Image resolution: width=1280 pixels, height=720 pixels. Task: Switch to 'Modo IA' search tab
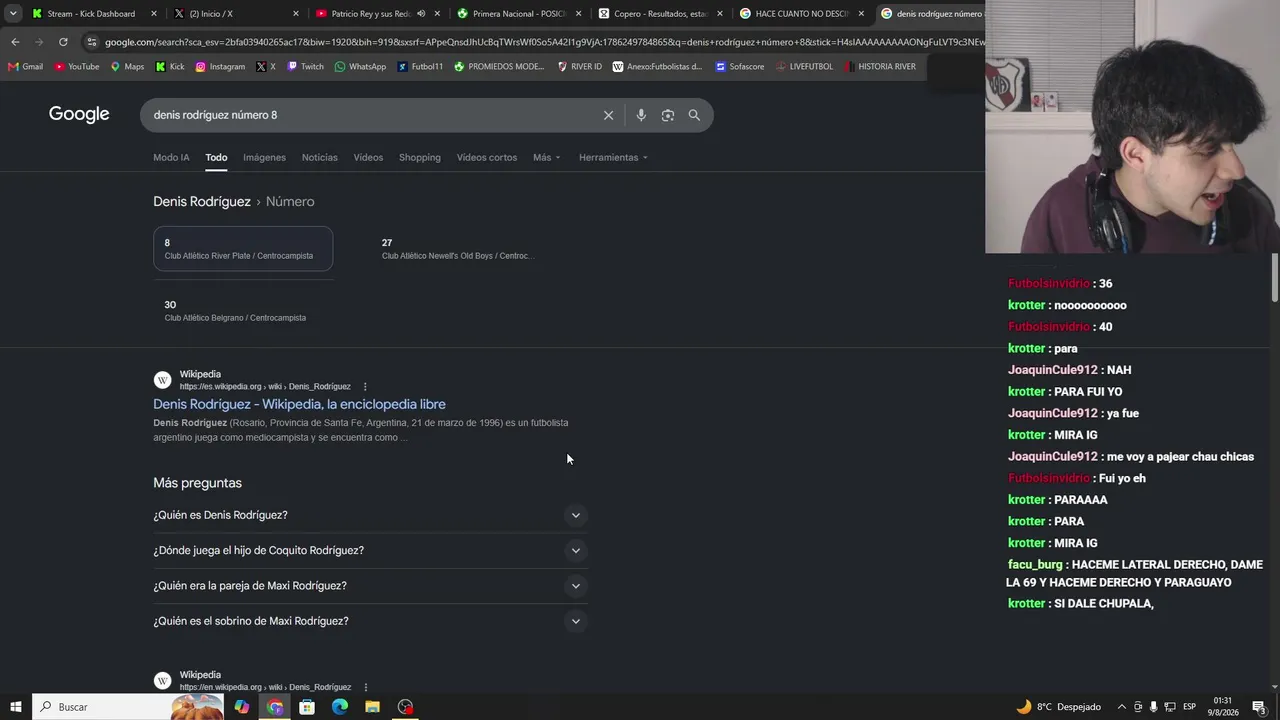171,157
